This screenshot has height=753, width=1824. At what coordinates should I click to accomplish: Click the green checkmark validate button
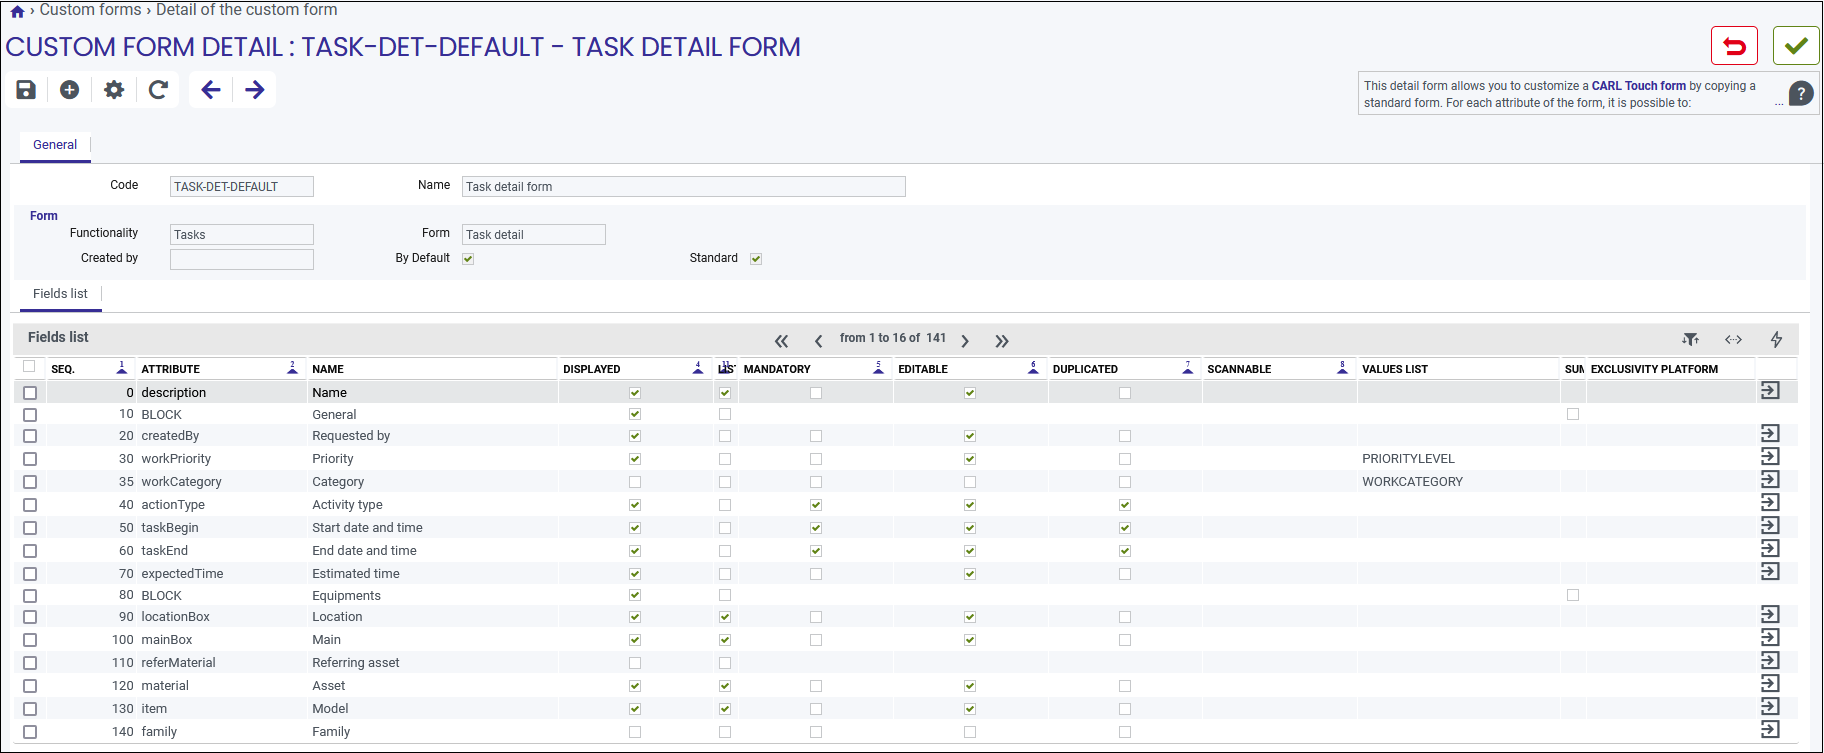tap(1796, 46)
